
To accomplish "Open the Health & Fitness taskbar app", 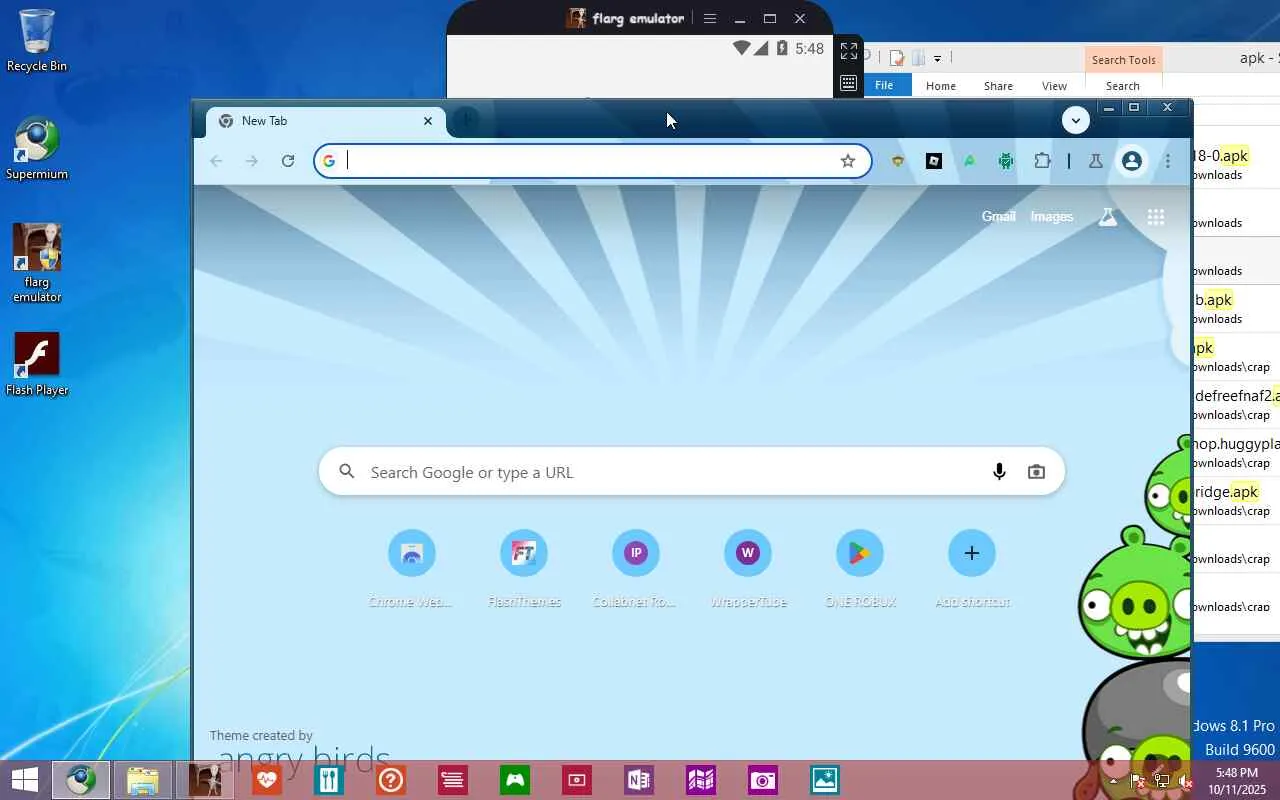I will point(267,780).
